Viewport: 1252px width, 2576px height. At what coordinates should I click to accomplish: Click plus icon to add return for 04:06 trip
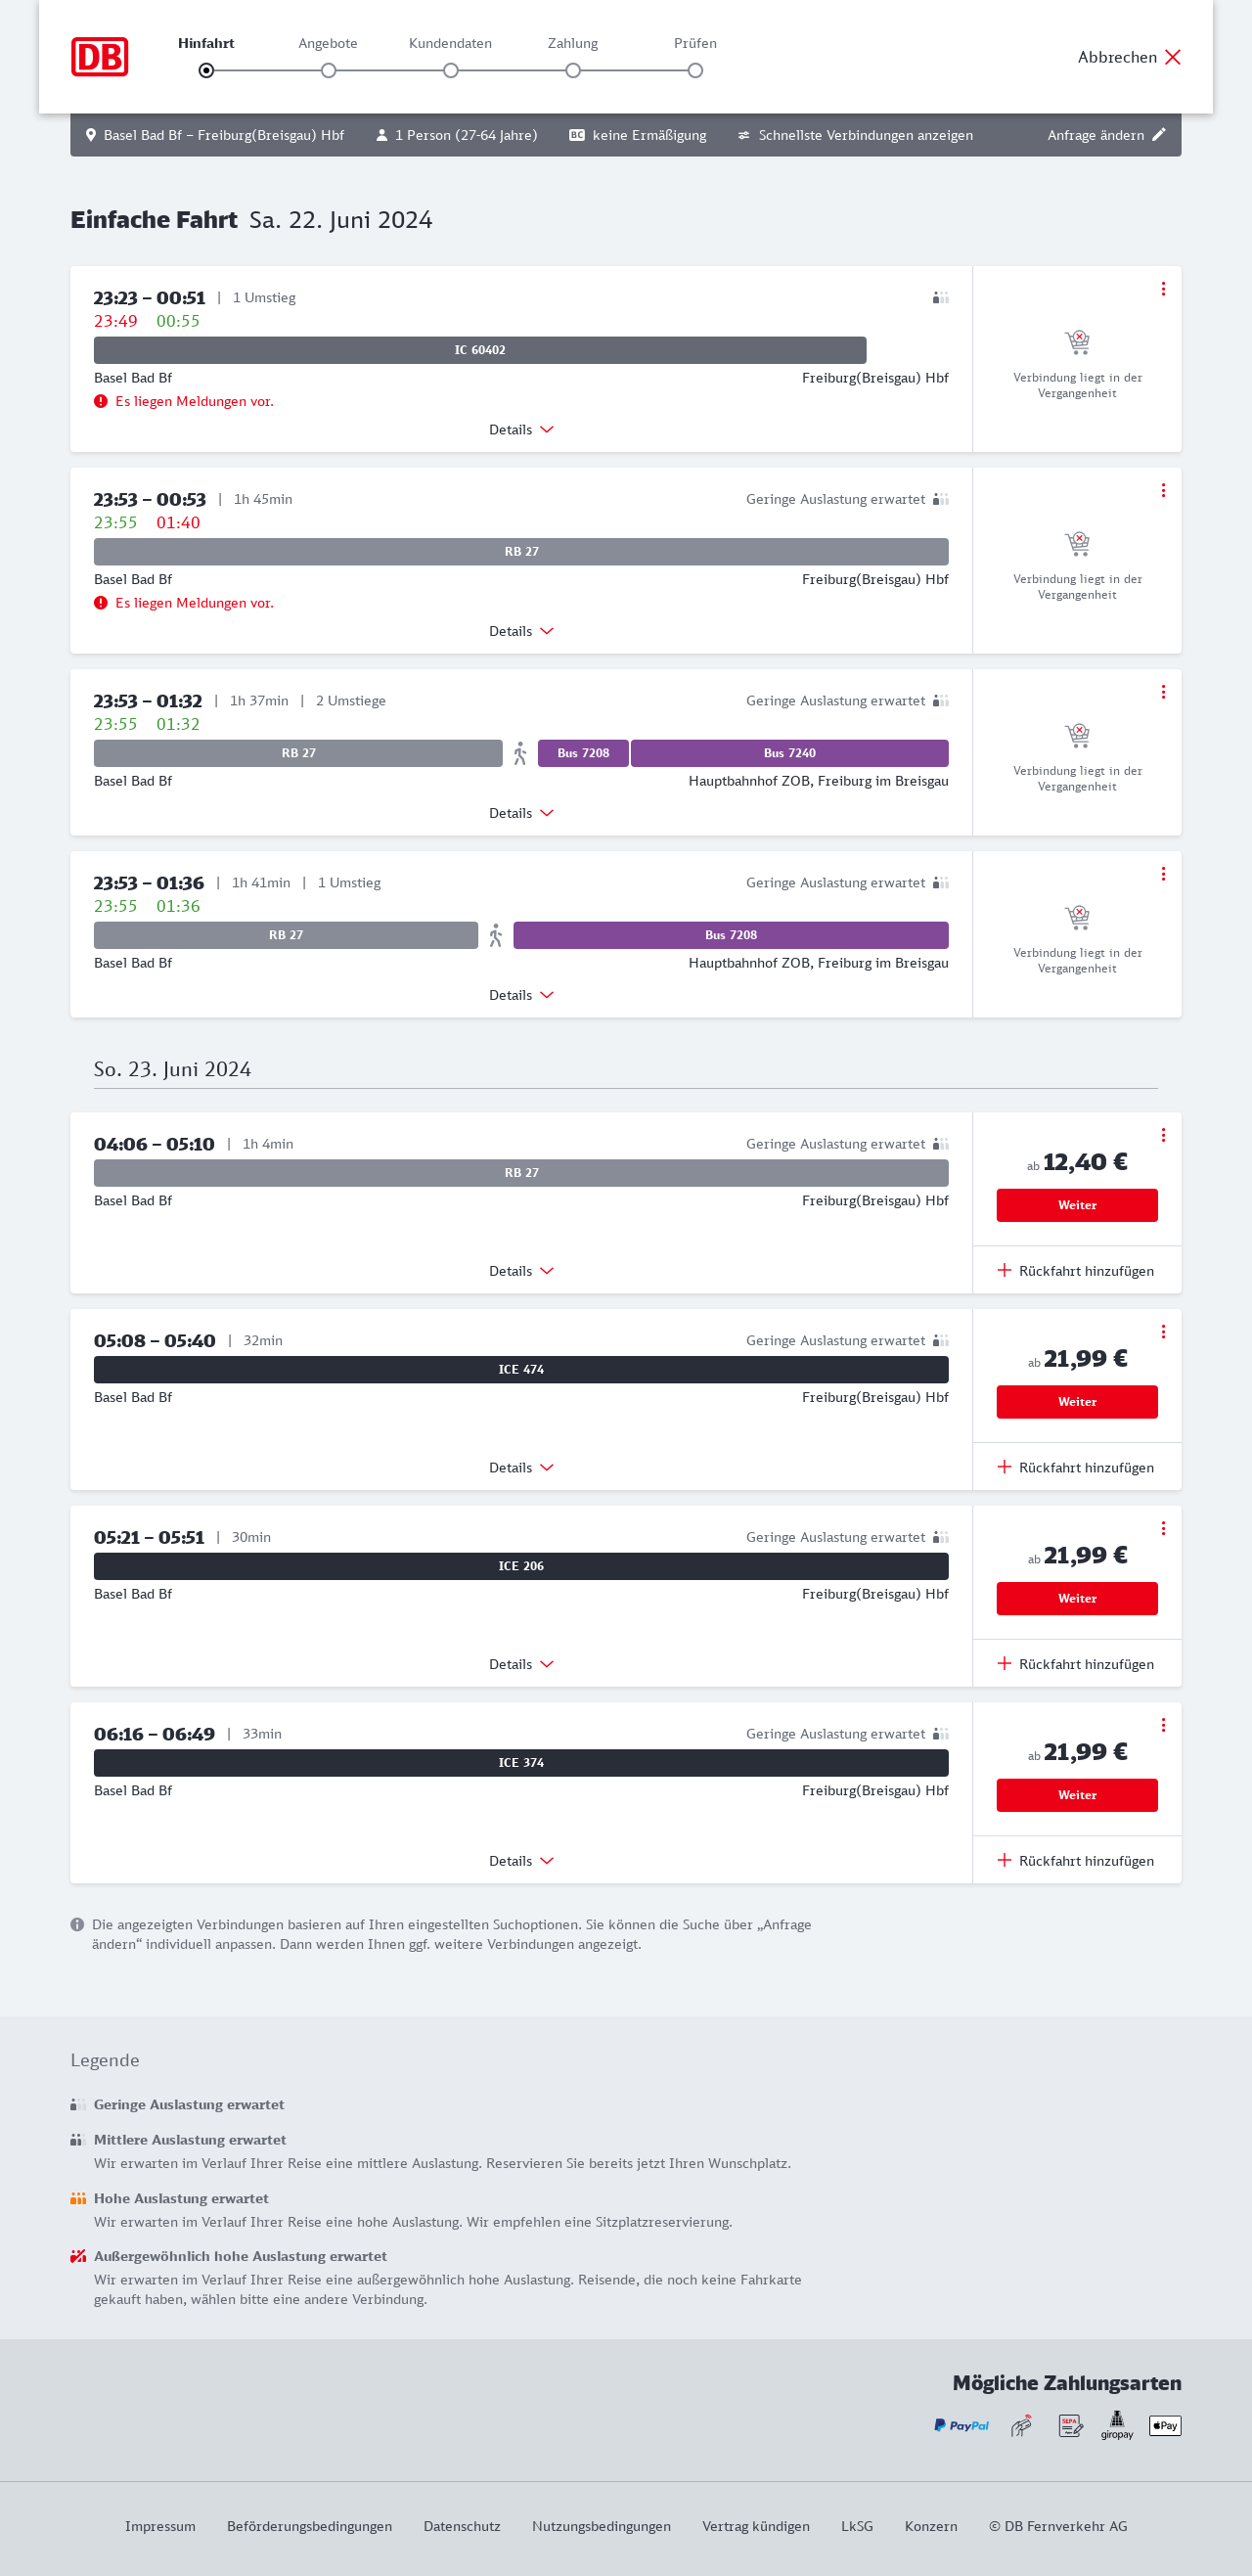coord(1004,1270)
